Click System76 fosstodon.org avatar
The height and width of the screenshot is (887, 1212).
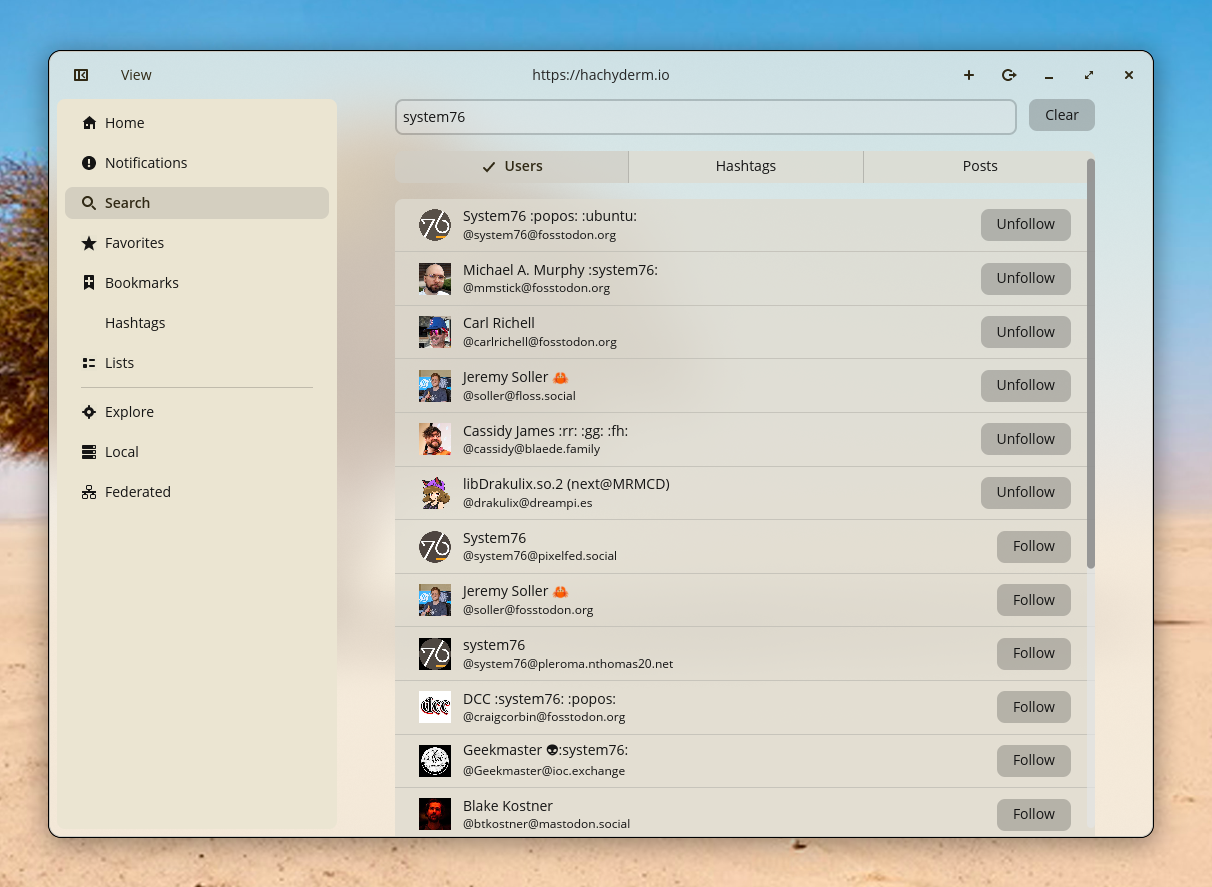435,225
